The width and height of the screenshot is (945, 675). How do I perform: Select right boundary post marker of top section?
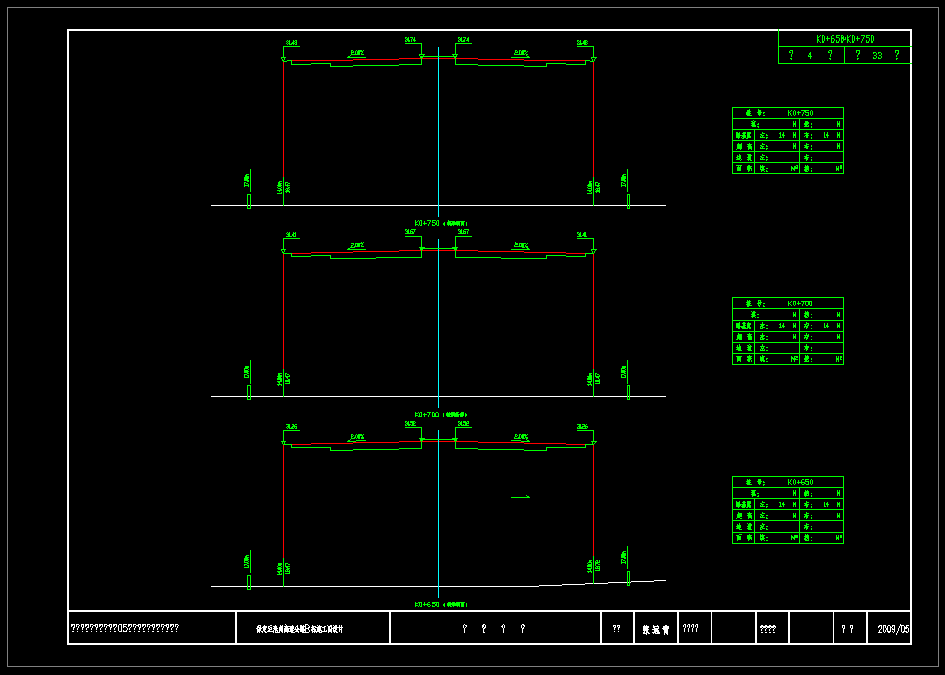click(x=628, y=201)
